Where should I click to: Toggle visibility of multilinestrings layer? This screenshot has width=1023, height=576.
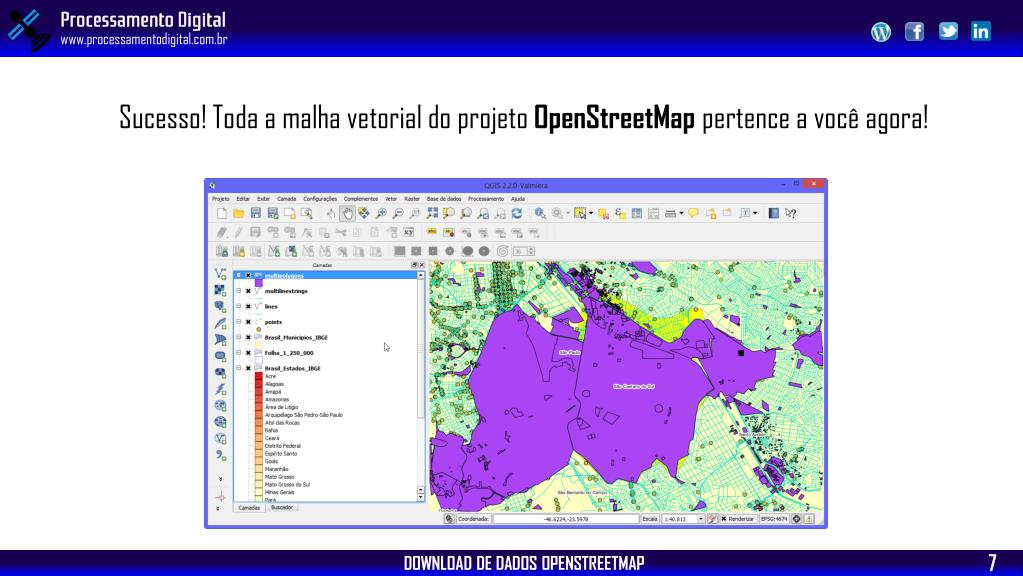pos(248,291)
